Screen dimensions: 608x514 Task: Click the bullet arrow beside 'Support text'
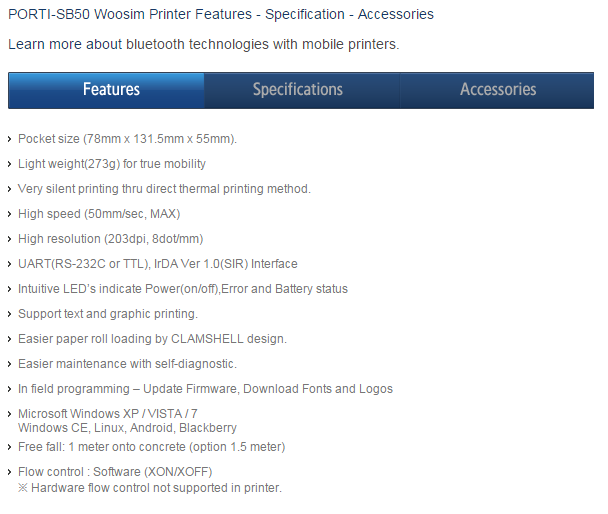click(x=10, y=314)
